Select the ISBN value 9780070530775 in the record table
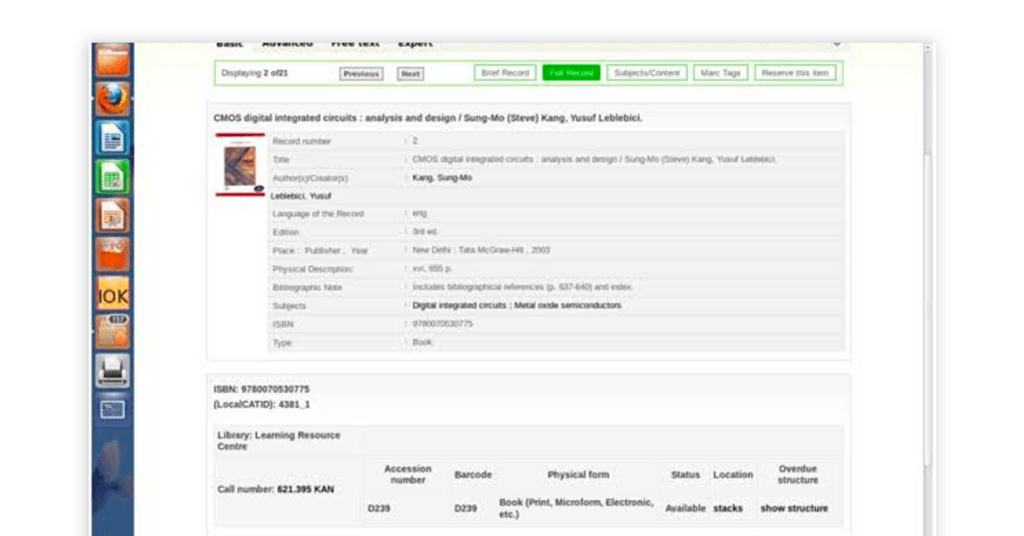 [442, 324]
